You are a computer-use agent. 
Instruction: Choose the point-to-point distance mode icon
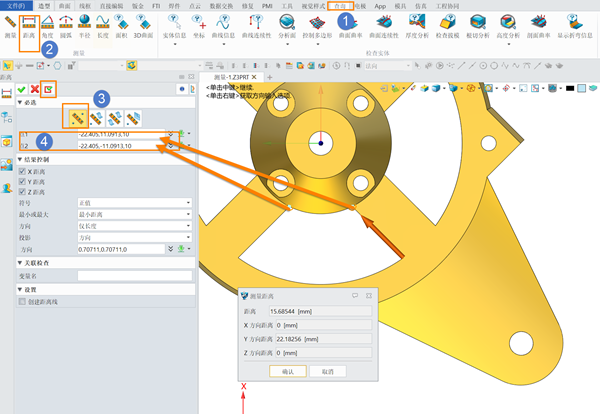tap(77, 118)
